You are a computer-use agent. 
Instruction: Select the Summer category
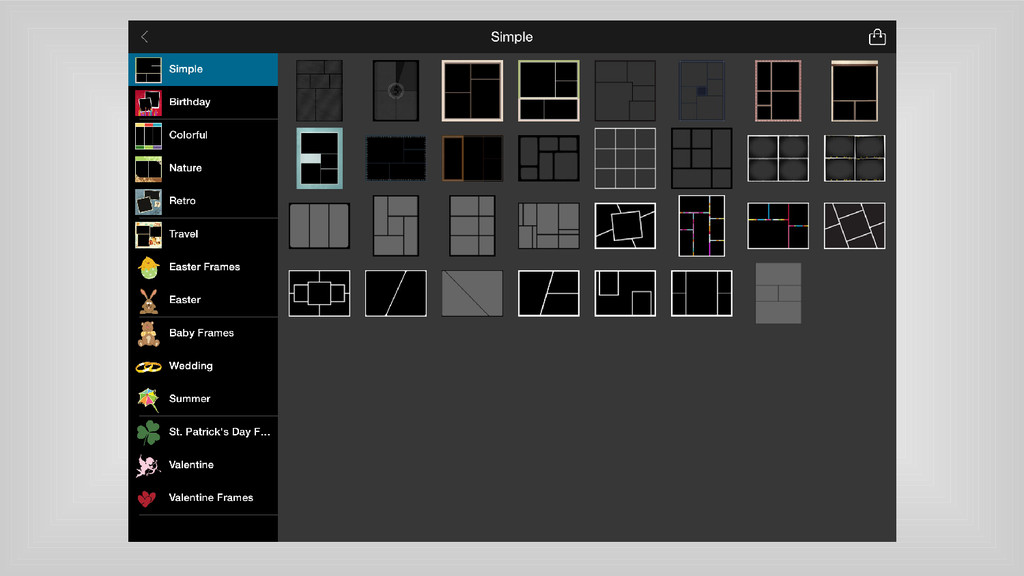203,399
